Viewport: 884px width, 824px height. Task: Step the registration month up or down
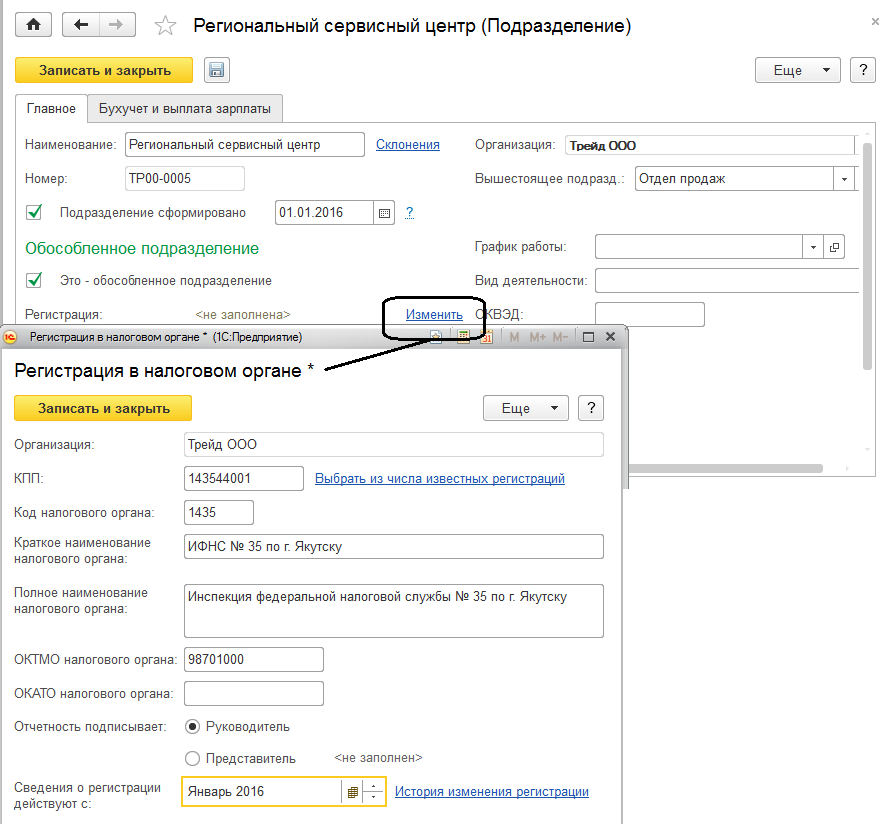374,792
